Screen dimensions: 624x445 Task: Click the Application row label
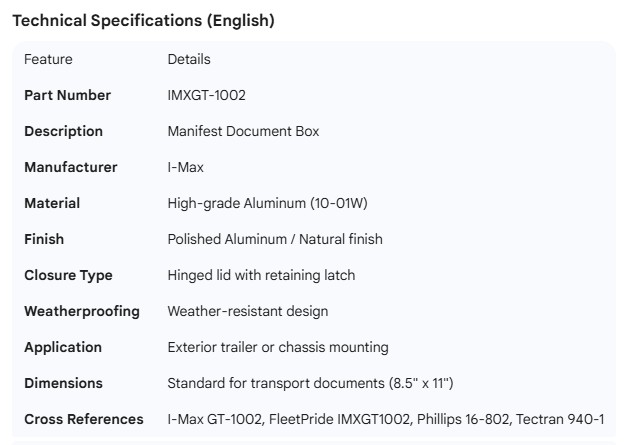tap(63, 348)
